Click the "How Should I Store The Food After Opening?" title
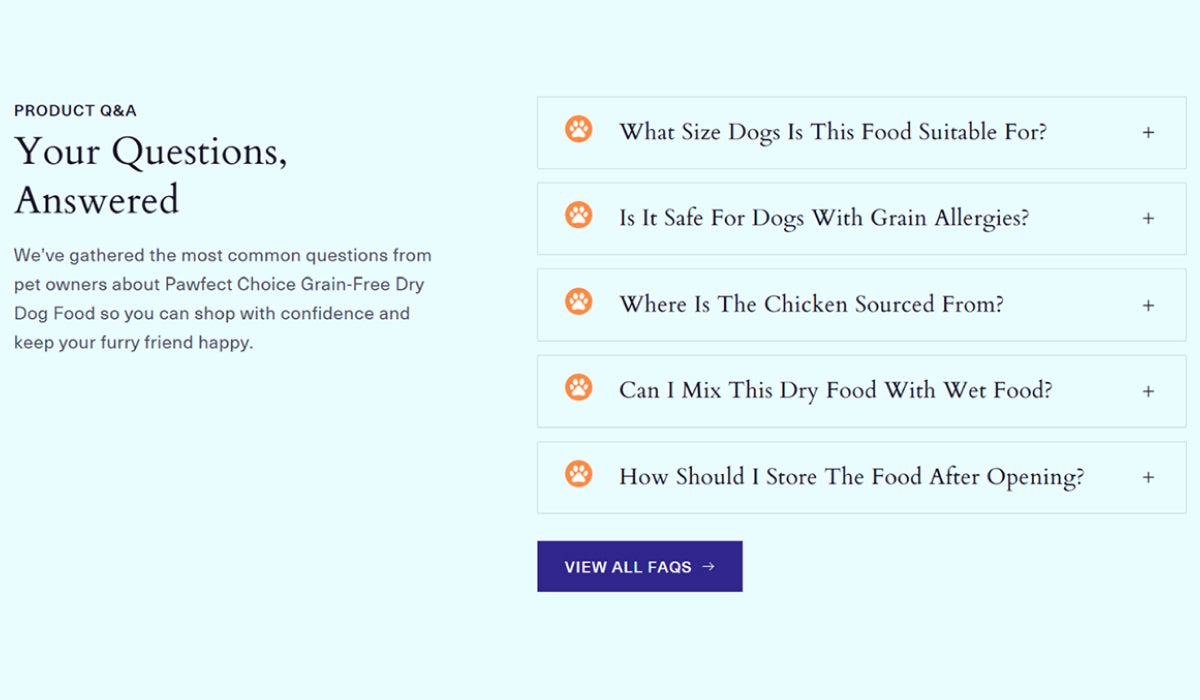The width and height of the screenshot is (1200, 700). [x=851, y=477]
